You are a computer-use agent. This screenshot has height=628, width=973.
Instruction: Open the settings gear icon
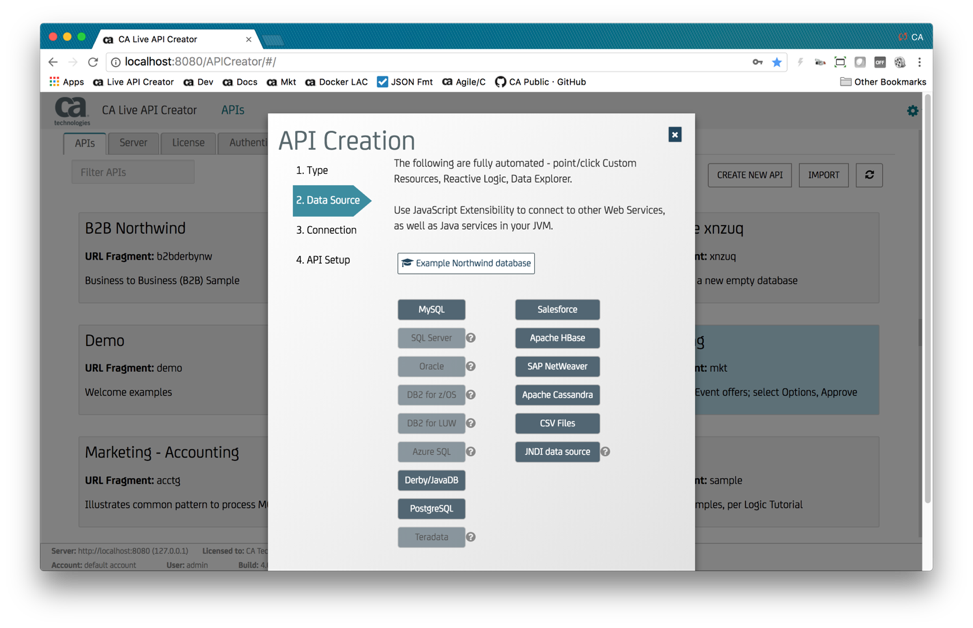tap(912, 111)
